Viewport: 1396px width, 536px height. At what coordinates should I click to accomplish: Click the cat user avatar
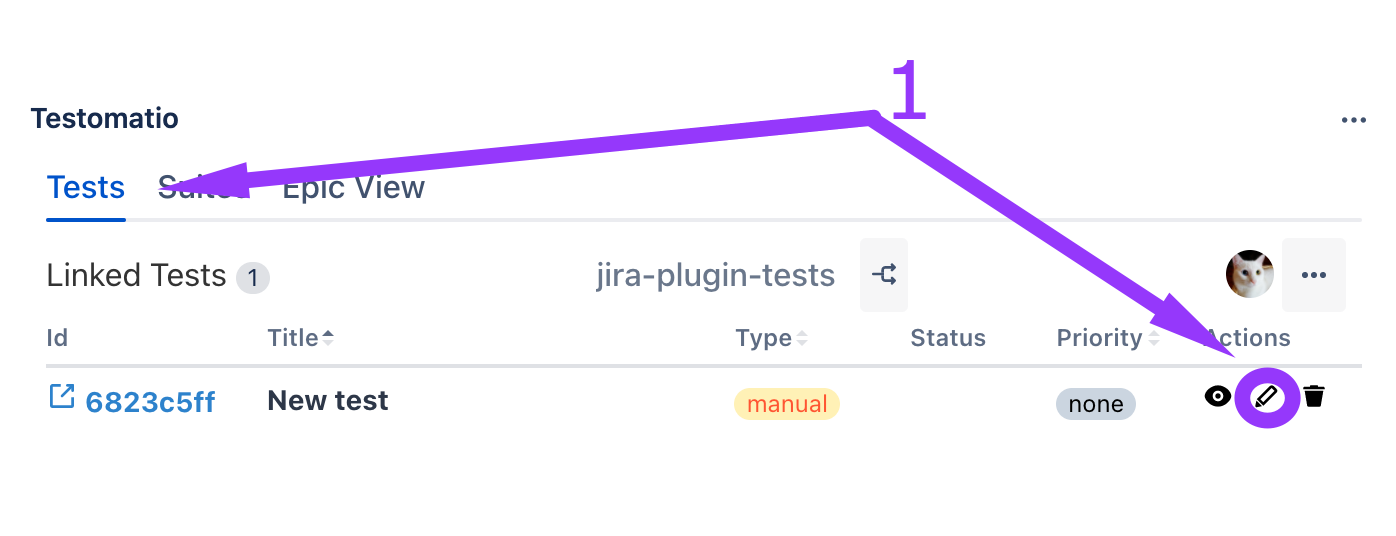tap(1250, 275)
